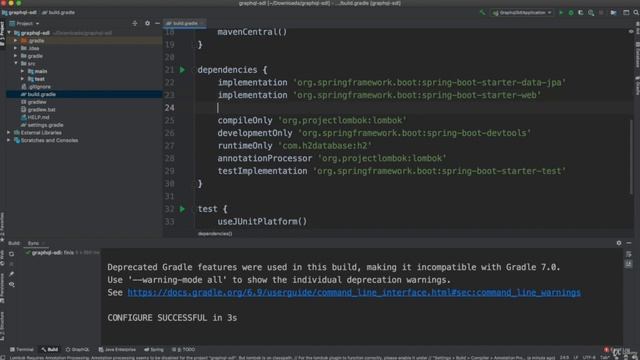Expand the test source folder arrow
Screen dimensions: 640x360
[x=22, y=79]
